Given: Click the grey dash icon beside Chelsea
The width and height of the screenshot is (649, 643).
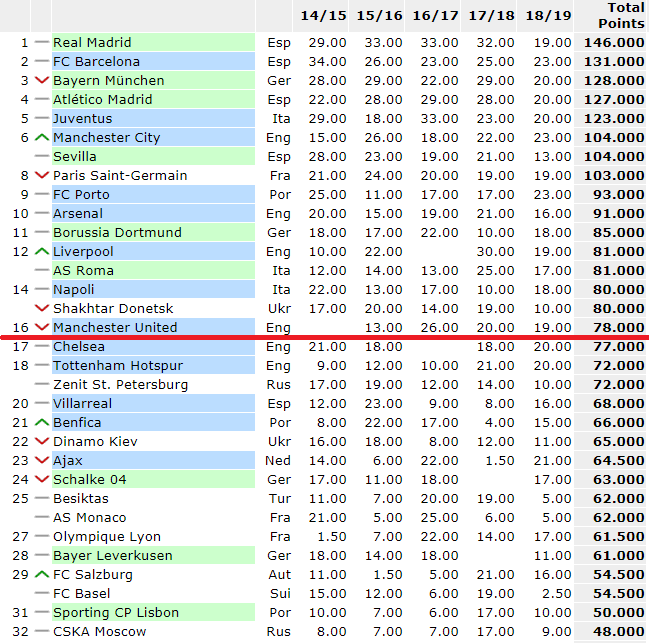Looking at the screenshot, I should point(42,346).
